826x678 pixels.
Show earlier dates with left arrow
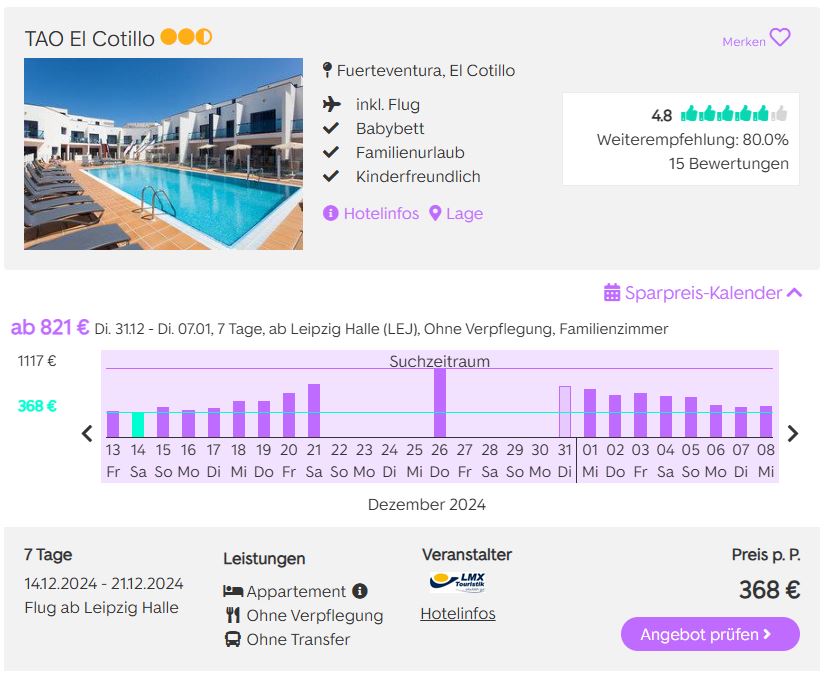click(87, 433)
